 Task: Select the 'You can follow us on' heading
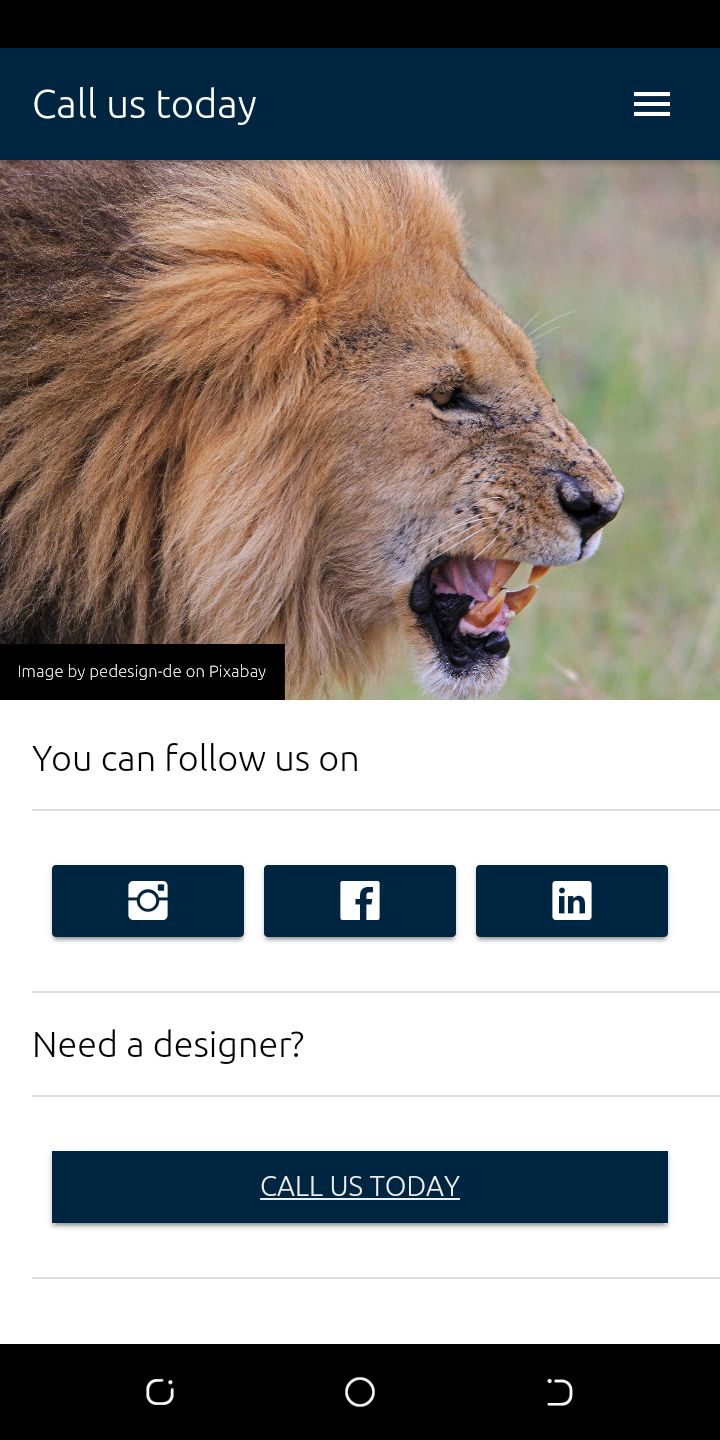pos(196,758)
